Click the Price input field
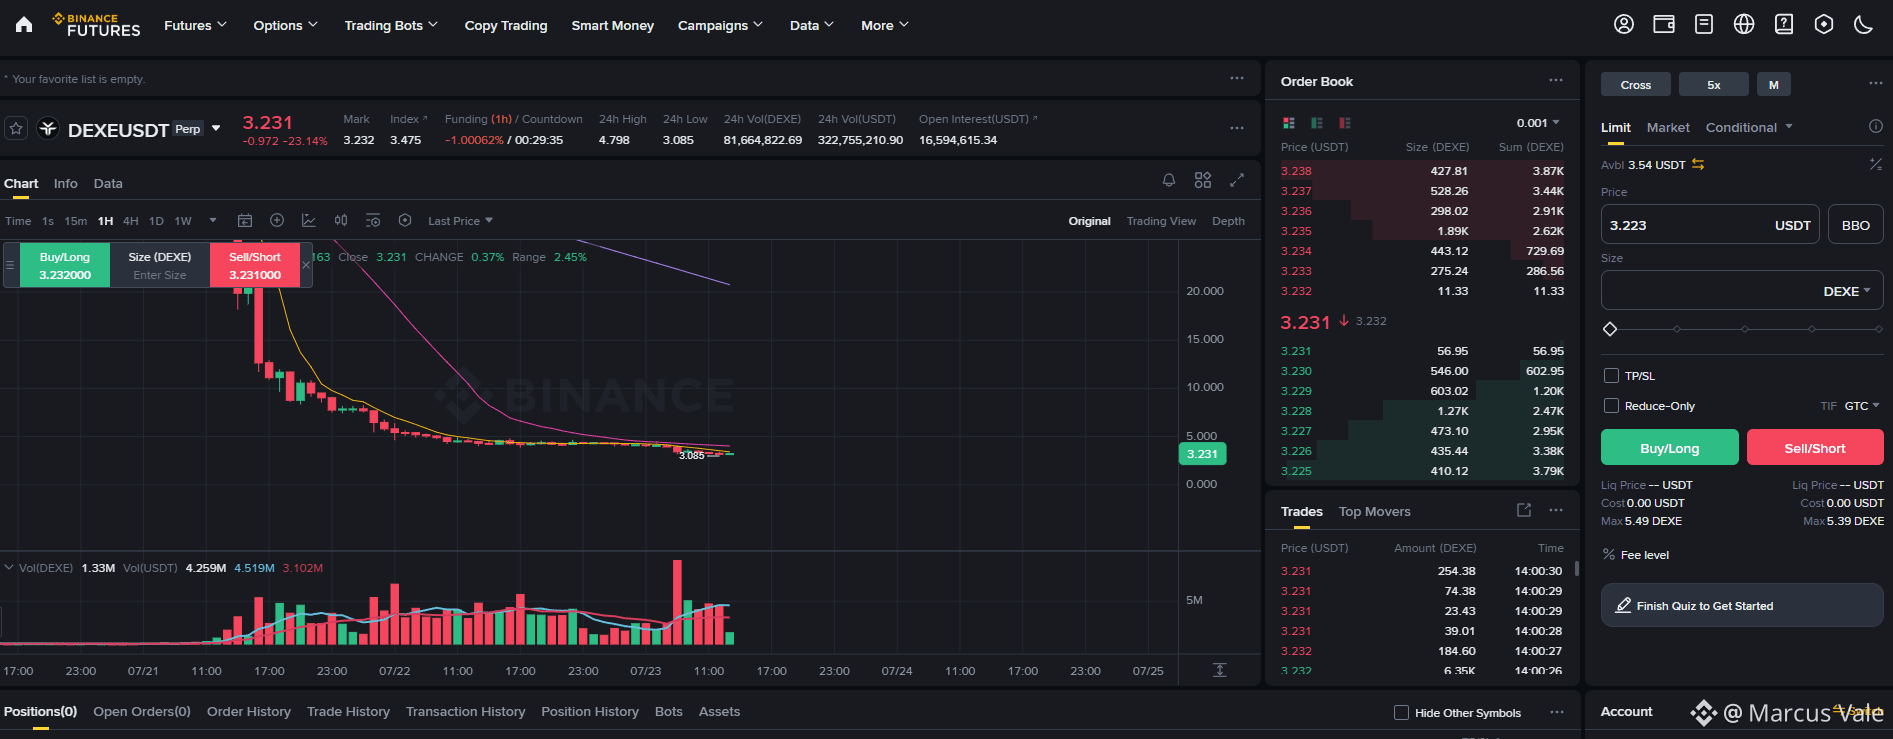 click(1710, 225)
